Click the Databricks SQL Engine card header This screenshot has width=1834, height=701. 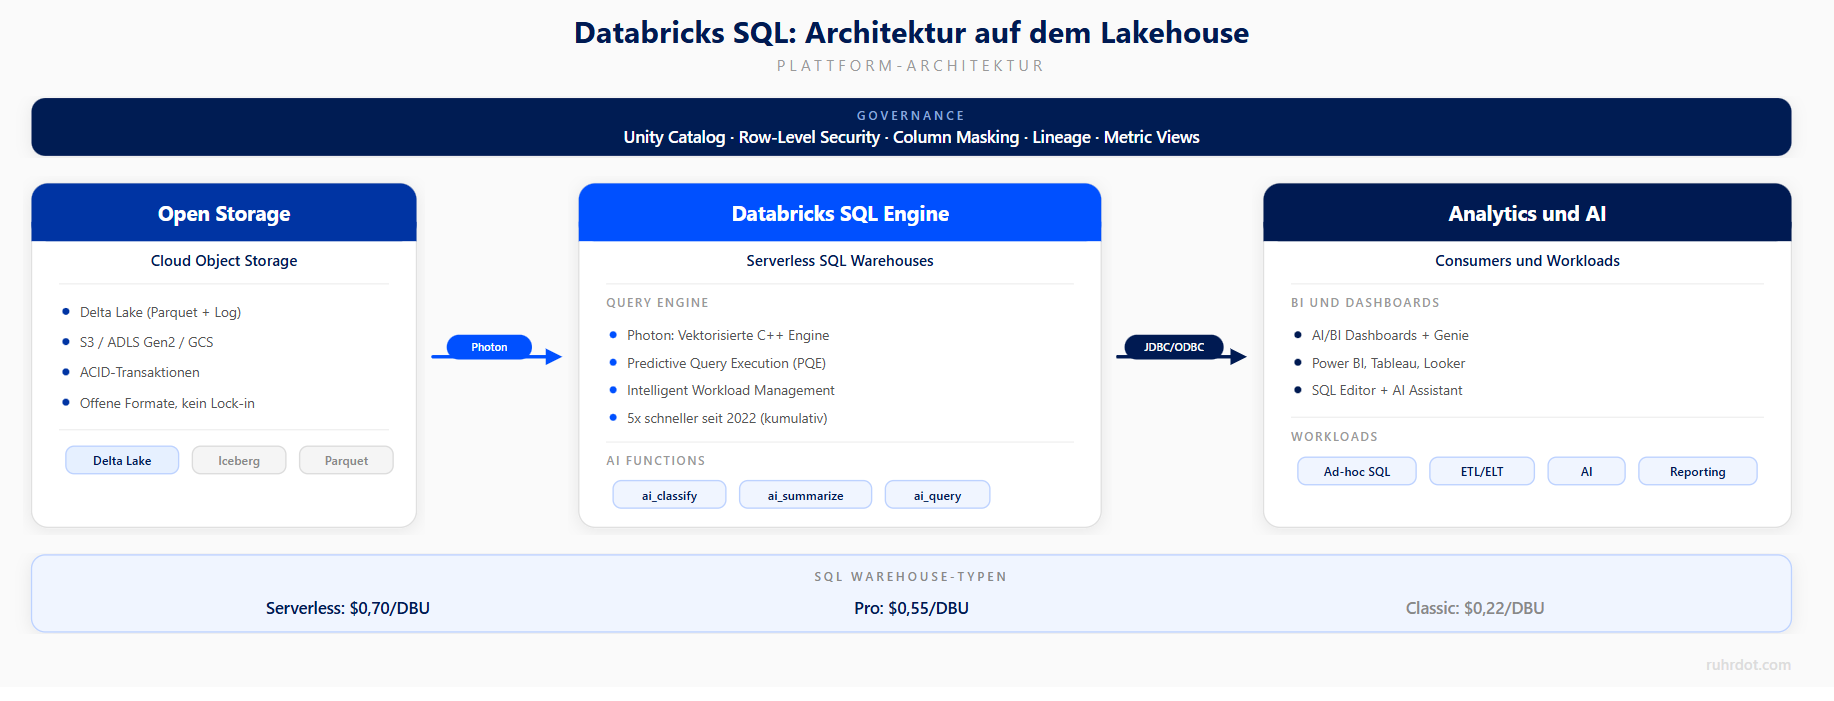click(x=840, y=213)
